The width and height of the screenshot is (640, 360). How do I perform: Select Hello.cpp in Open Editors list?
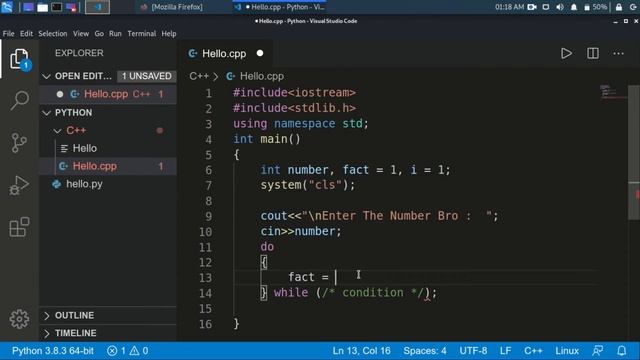(x=108, y=94)
